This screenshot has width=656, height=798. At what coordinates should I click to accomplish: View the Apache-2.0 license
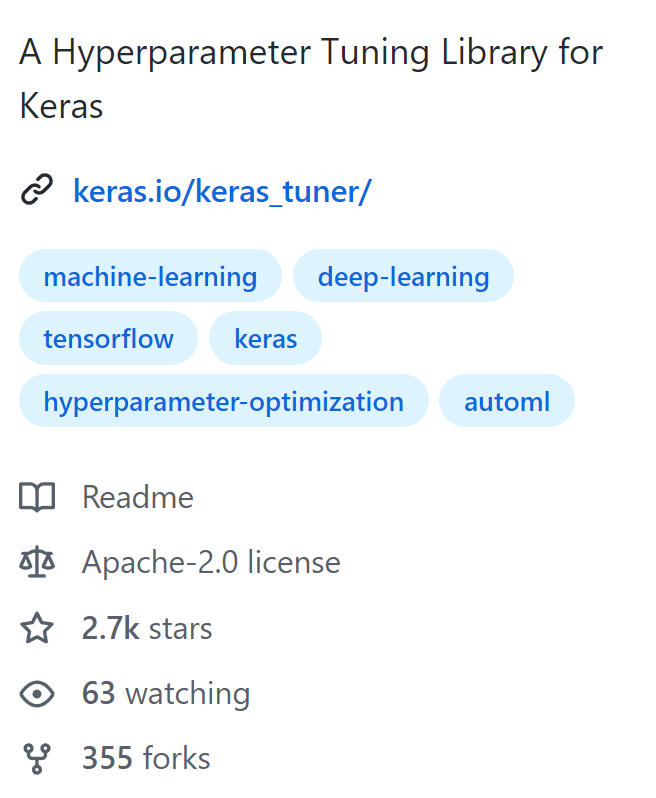click(211, 562)
